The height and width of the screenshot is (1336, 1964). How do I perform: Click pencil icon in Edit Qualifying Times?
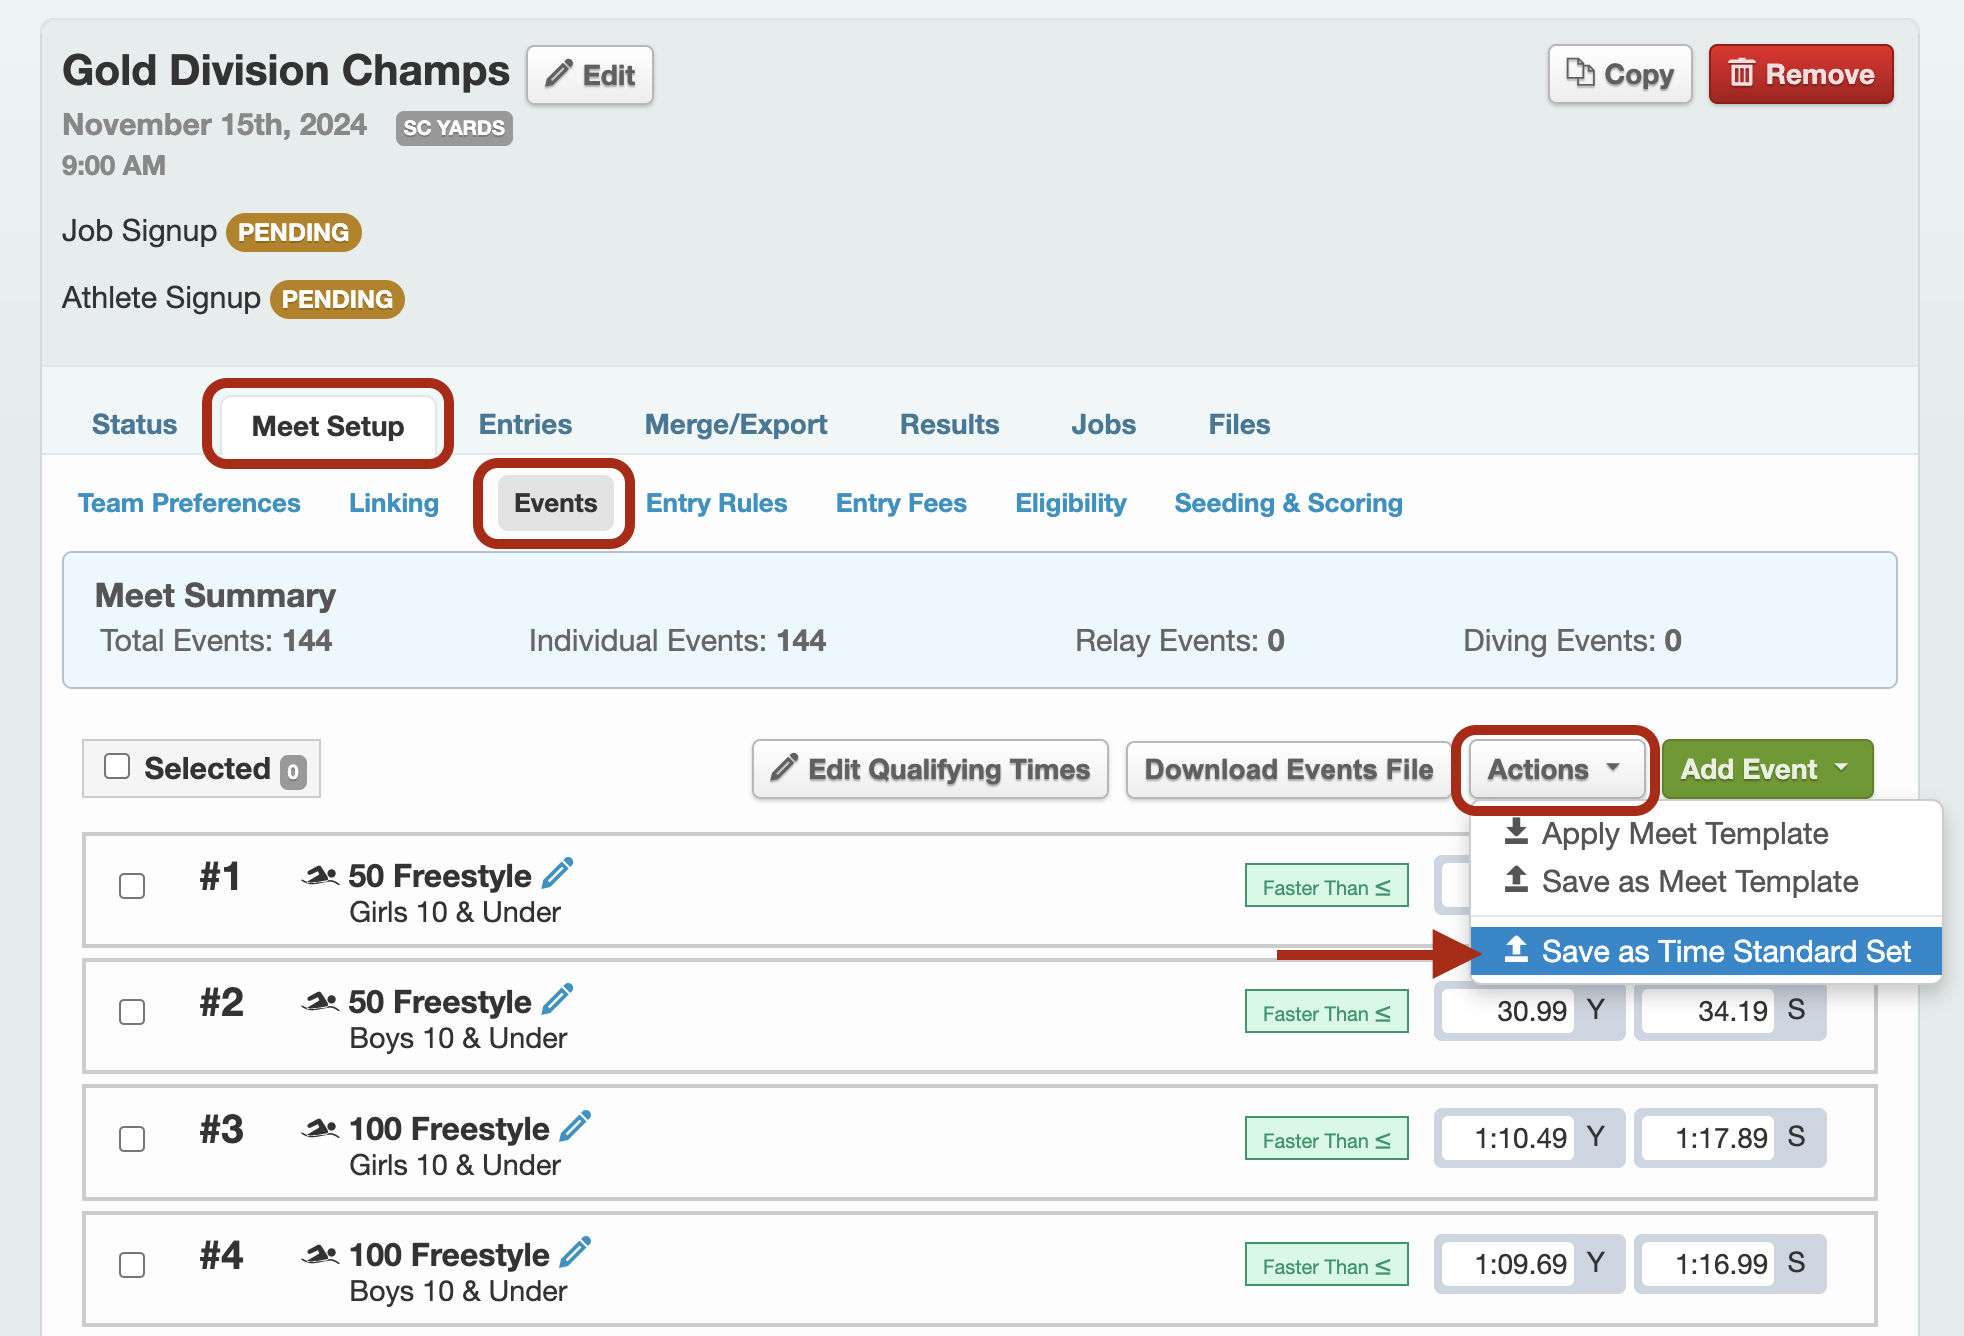point(784,768)
